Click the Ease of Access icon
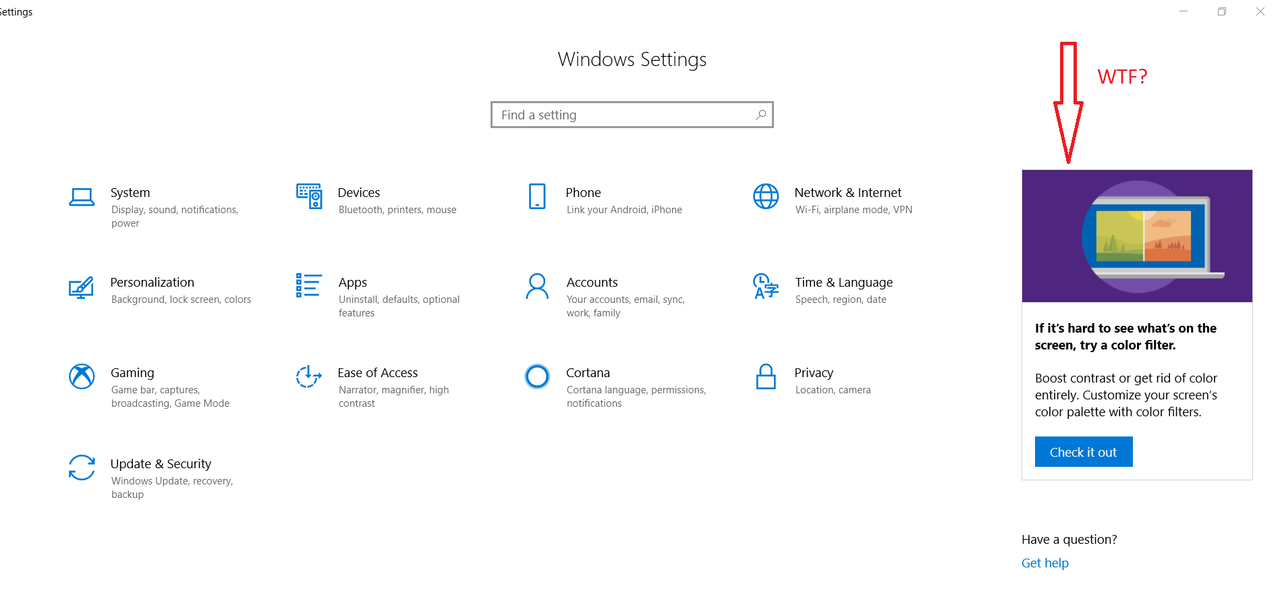The height and width of the screenshot is (597, 1280). pos(309,376)
